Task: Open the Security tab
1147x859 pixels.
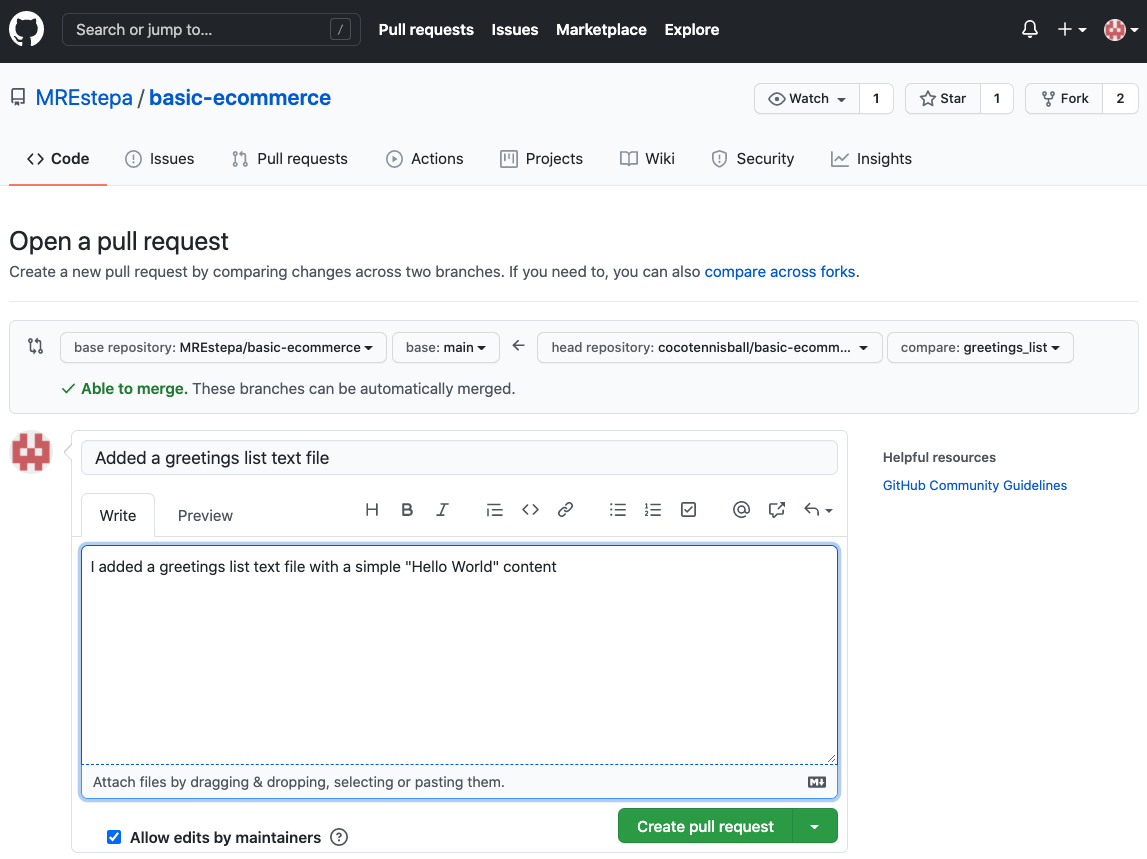Action: (753, 159)
